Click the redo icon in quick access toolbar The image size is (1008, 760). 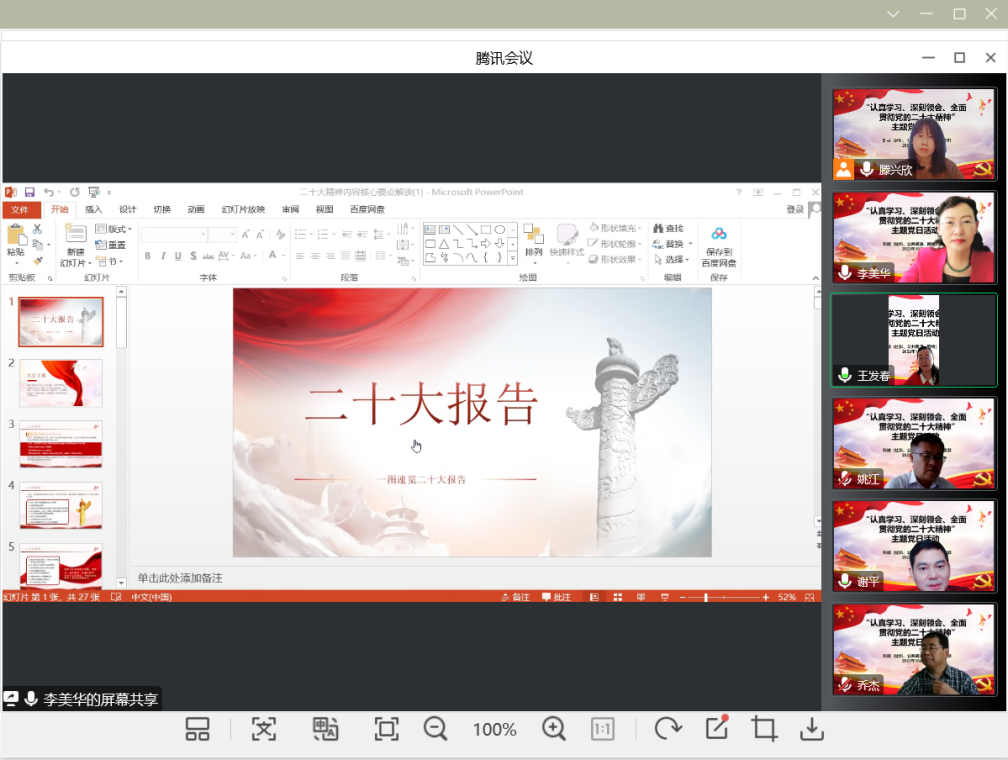click(x=75, y=192)
